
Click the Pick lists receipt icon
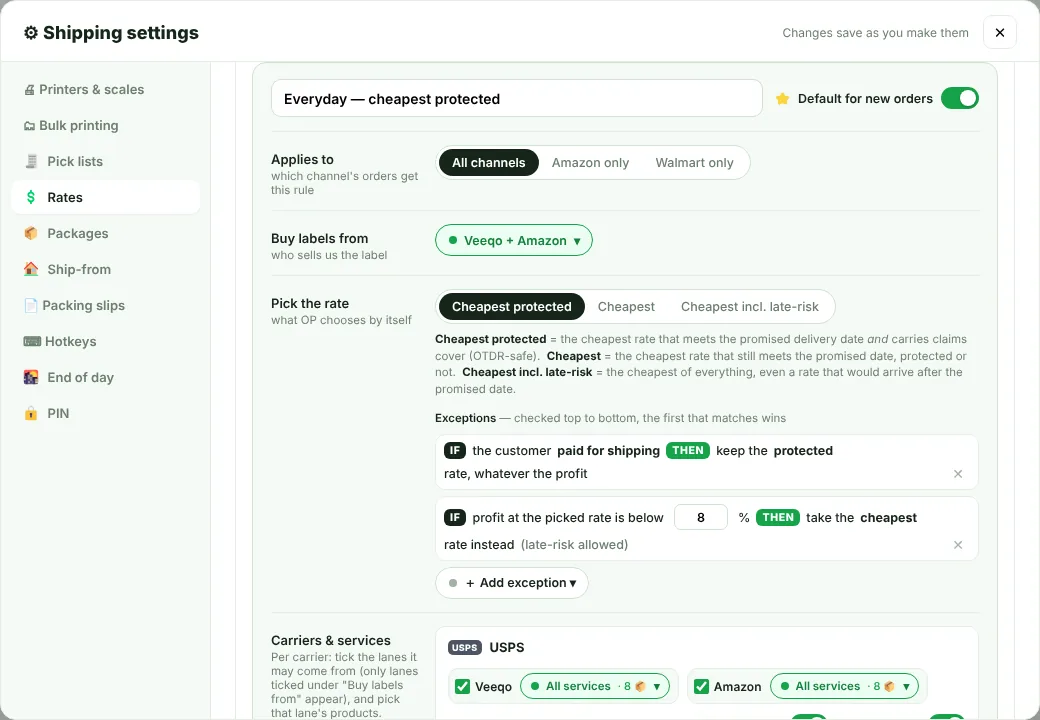(x=31, y=161)
